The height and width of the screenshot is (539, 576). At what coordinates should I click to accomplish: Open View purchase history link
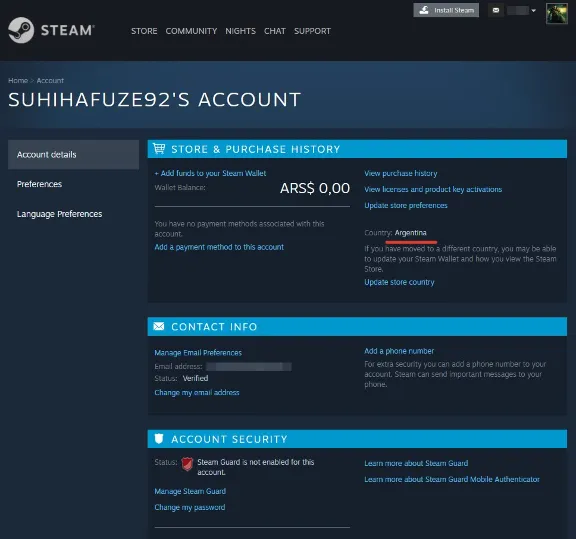click(x=401, y=173)
